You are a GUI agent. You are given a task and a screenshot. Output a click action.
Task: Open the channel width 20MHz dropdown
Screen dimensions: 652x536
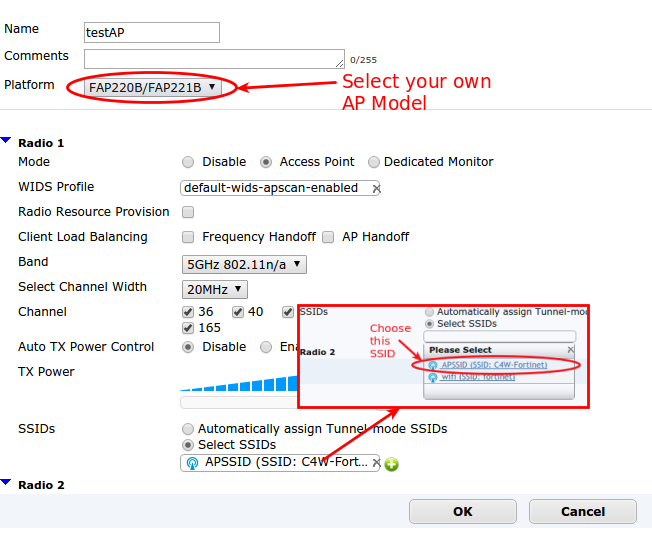[x=215, y=289]
